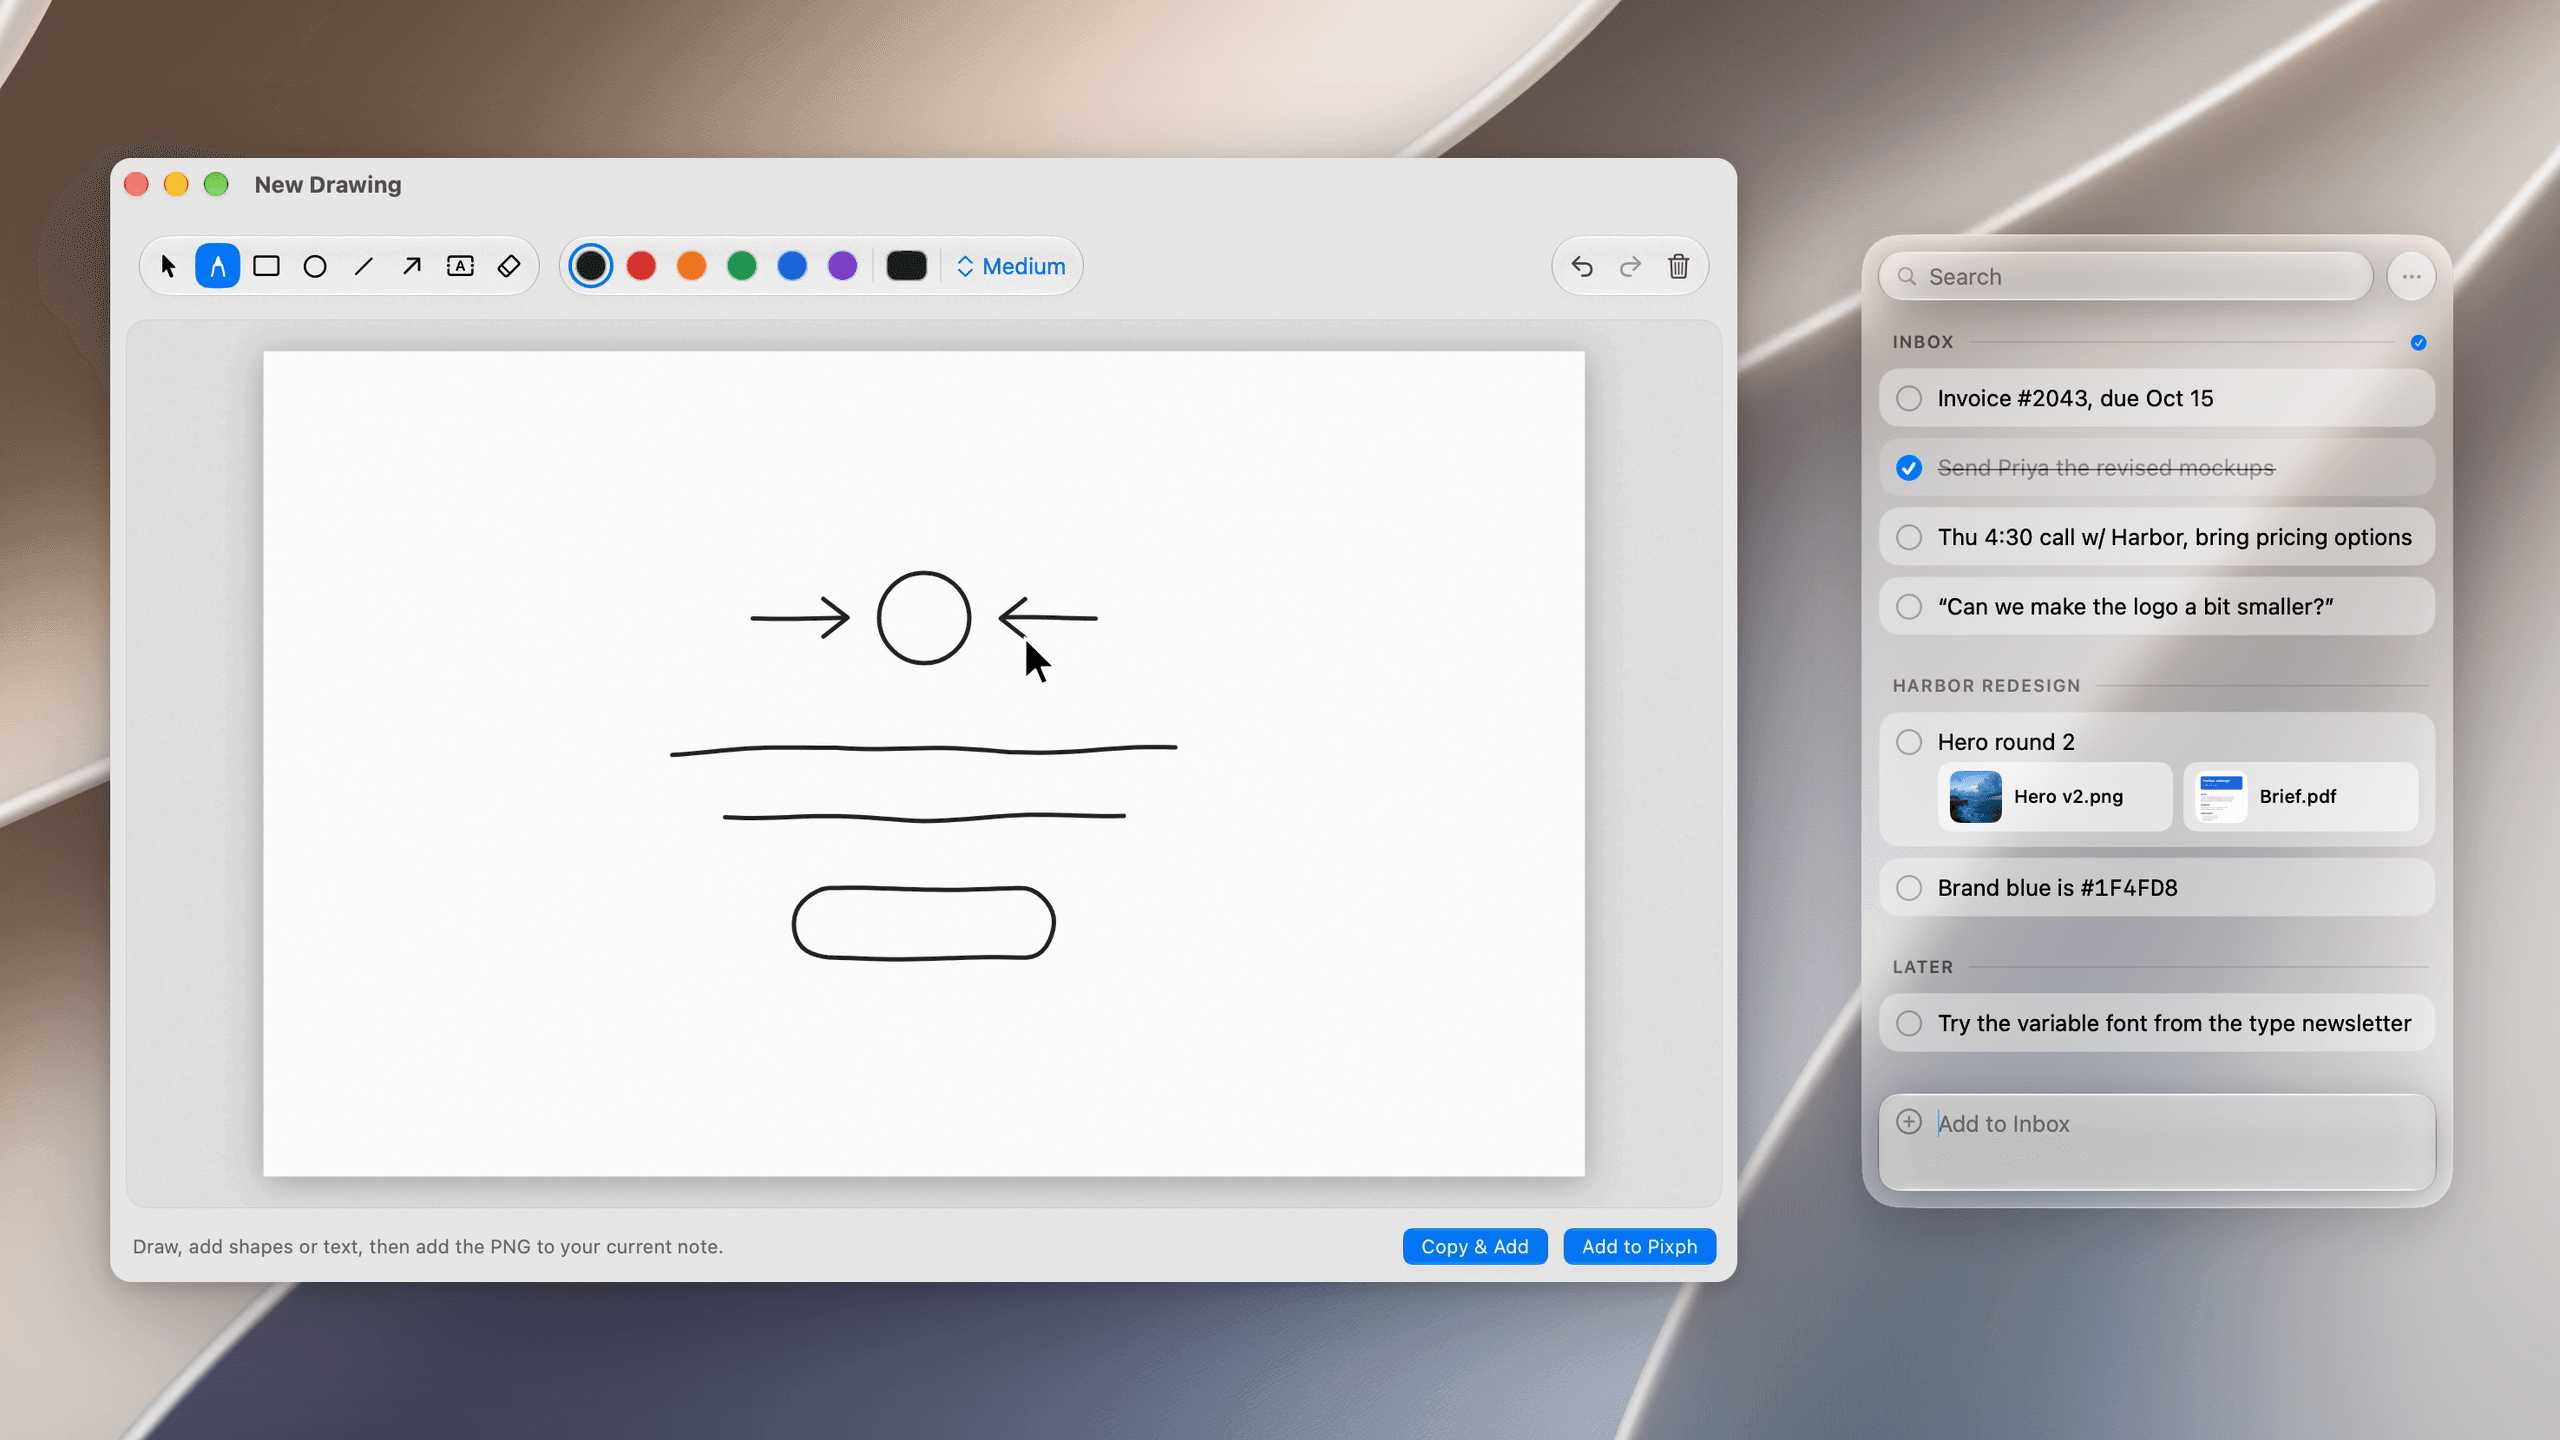This screenshot has height=1440, width=2560.
Task: Open the custom color well
Action: (907, 266)
